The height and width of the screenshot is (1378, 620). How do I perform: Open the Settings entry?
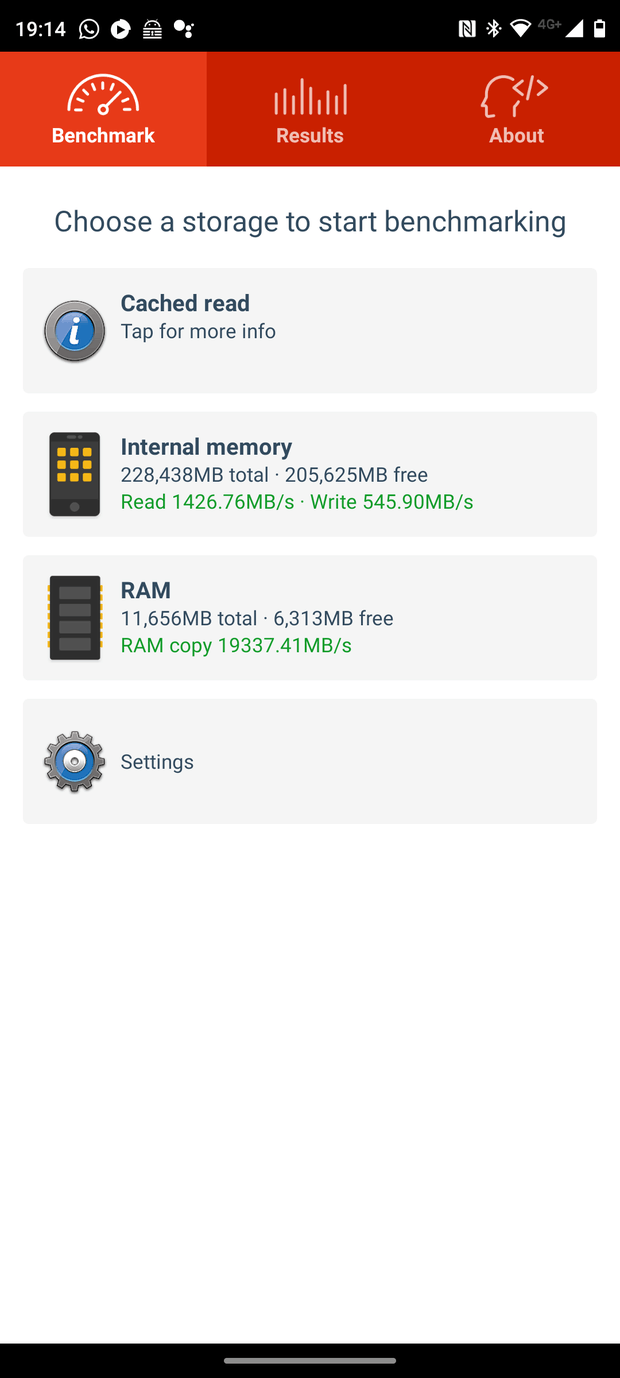tap(310, 762)
